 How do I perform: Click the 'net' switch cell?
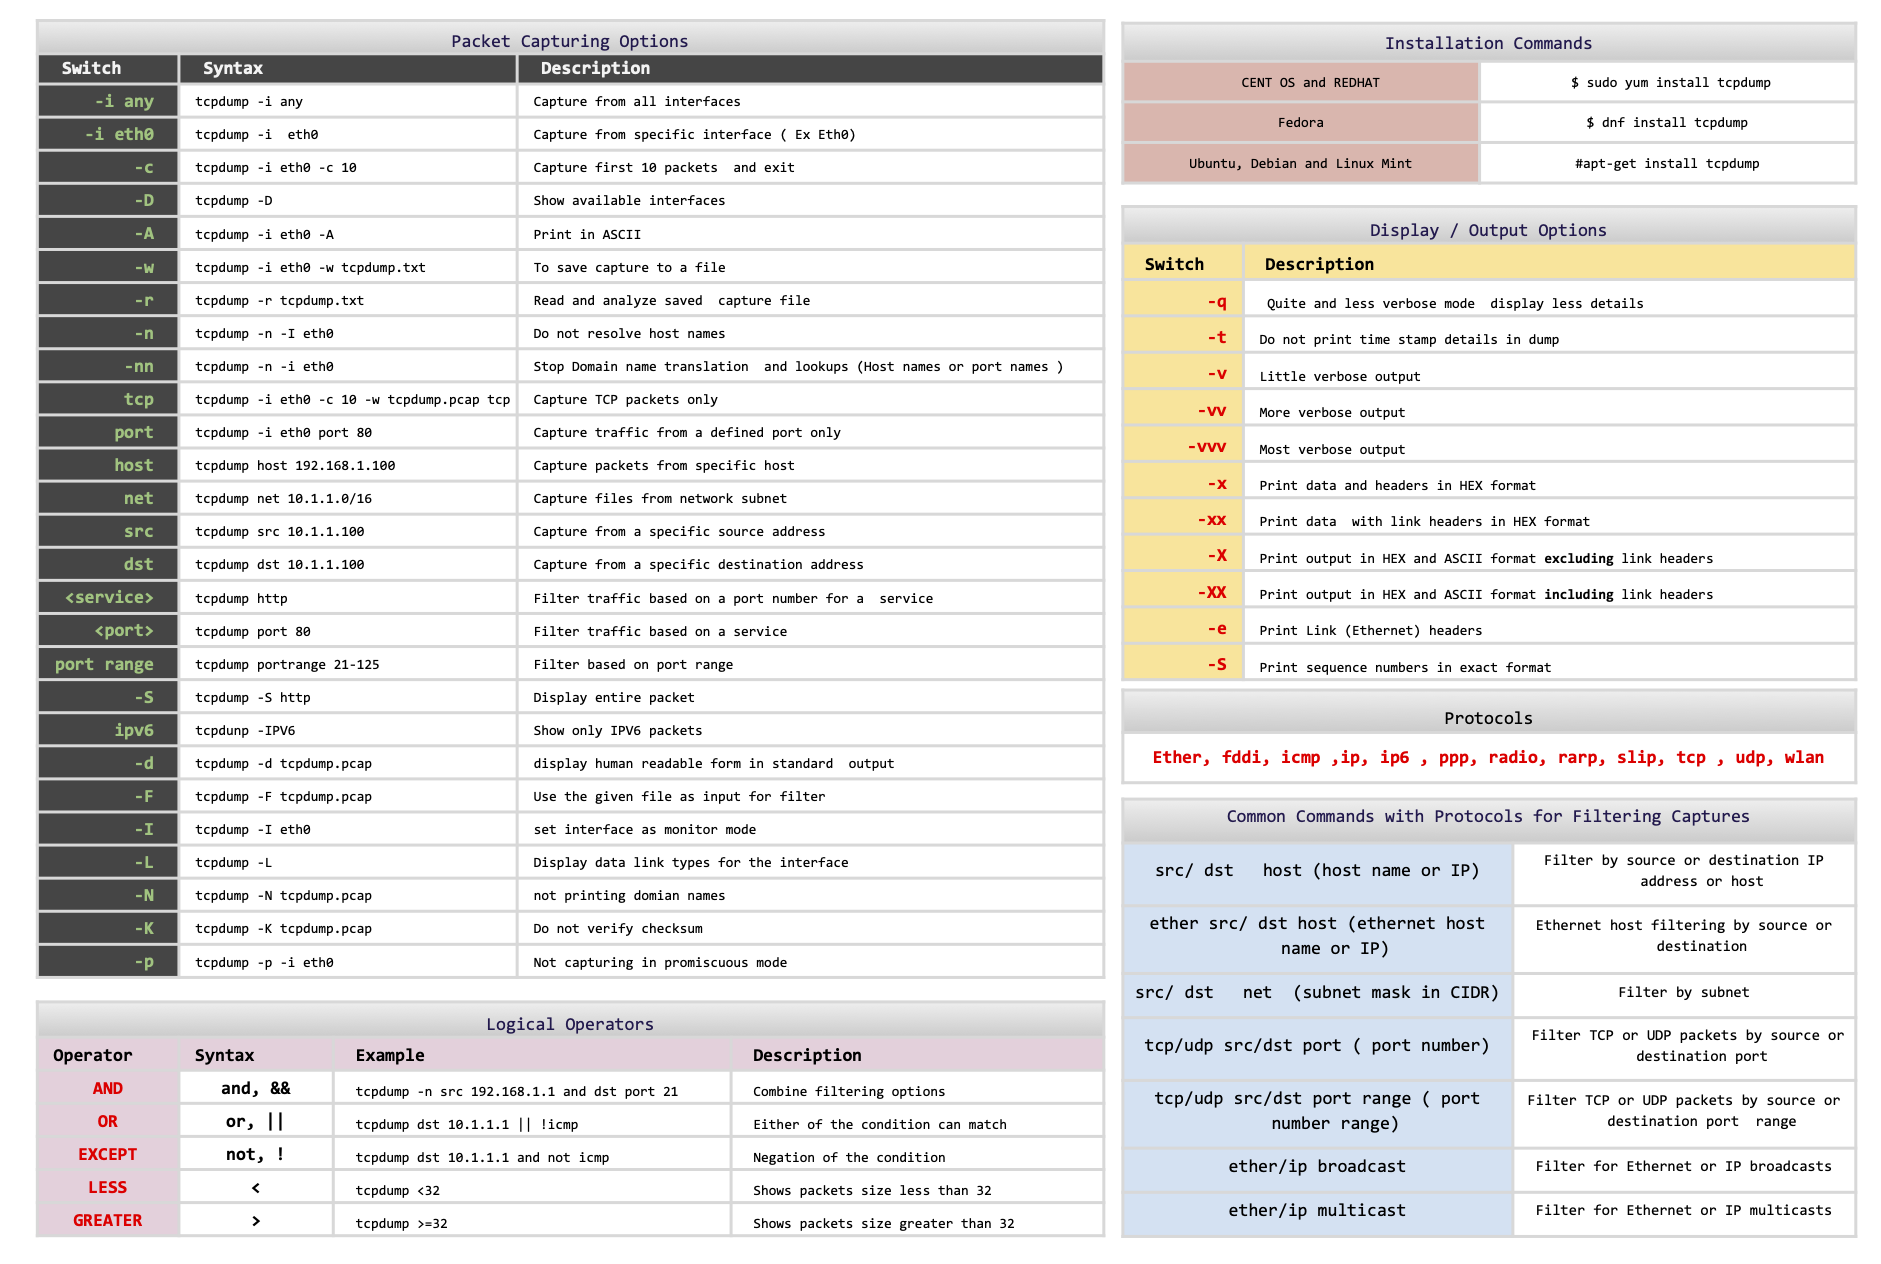point(108,498)
